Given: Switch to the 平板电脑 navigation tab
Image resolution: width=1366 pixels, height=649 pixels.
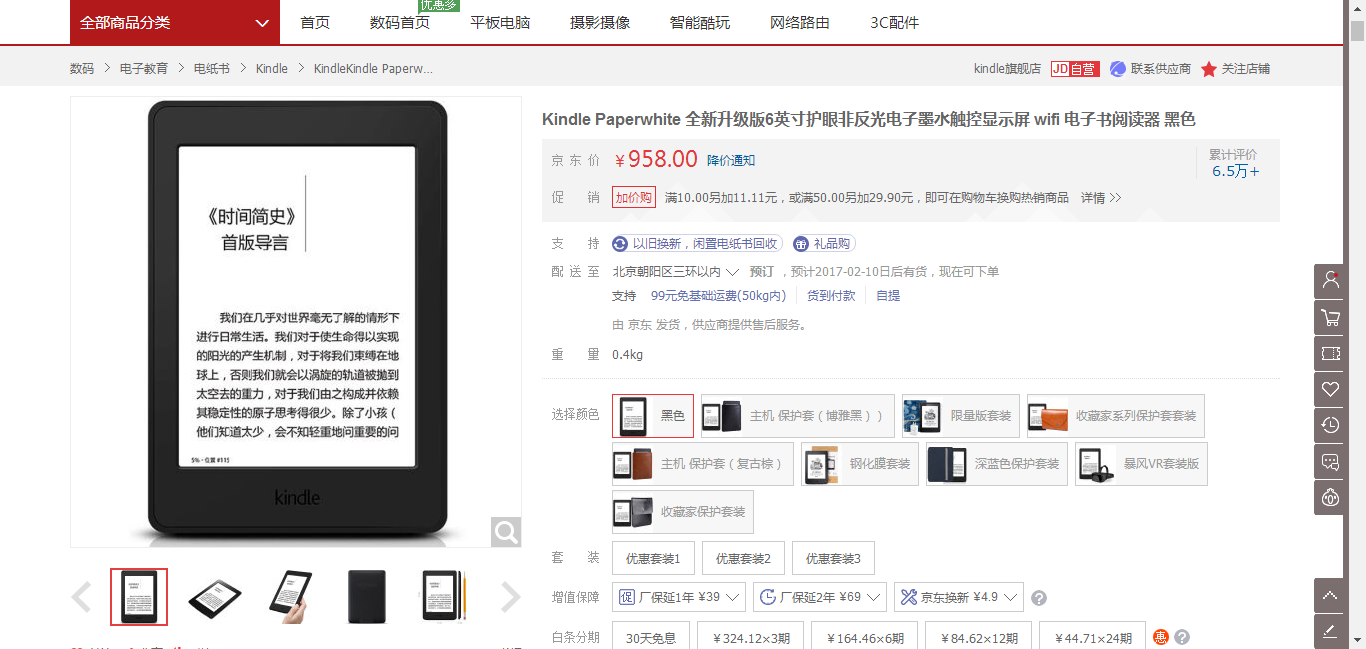Looking at the screenshot, I should [500, 22].
